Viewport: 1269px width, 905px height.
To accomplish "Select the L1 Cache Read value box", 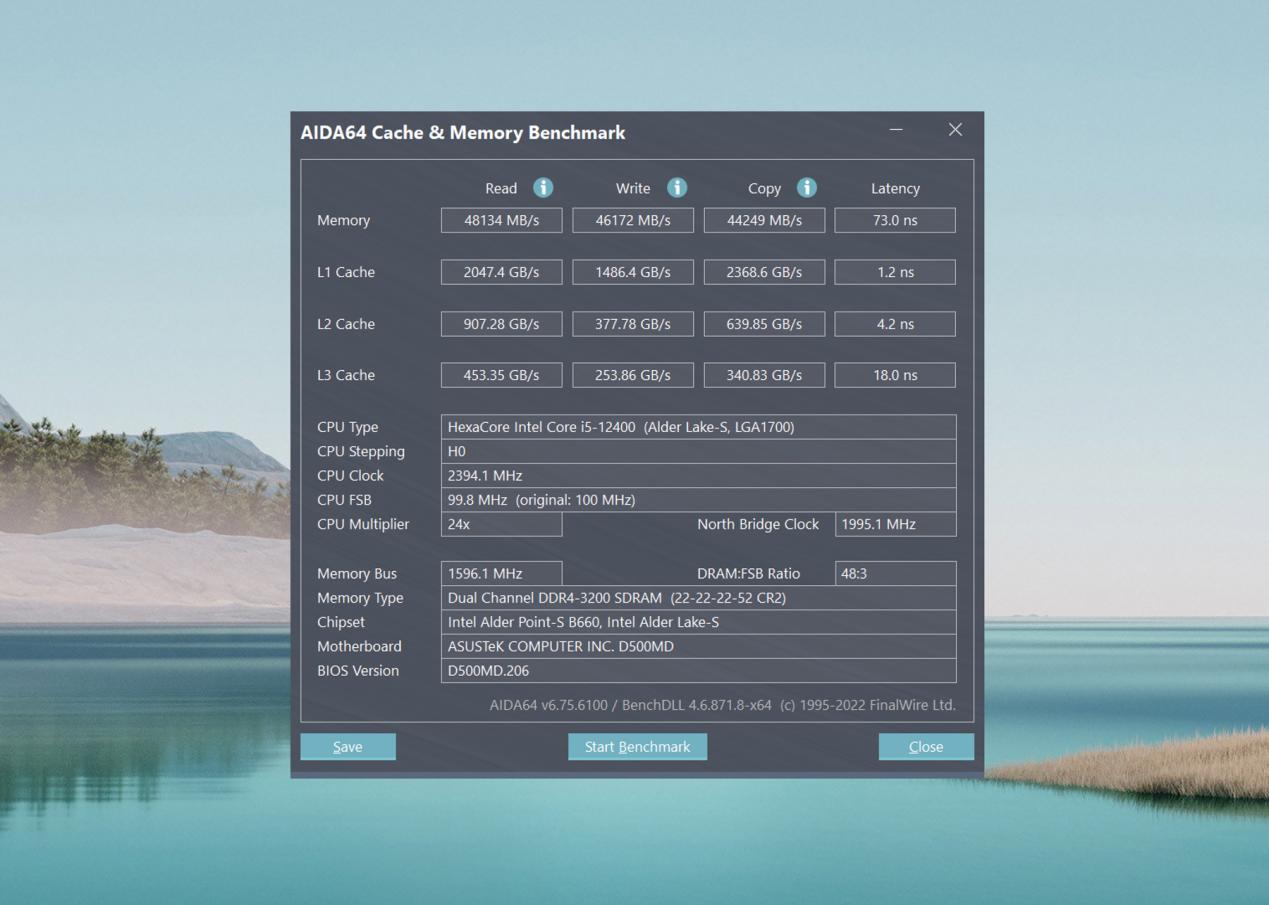I will pyautogui.click(x=501, y=272).
